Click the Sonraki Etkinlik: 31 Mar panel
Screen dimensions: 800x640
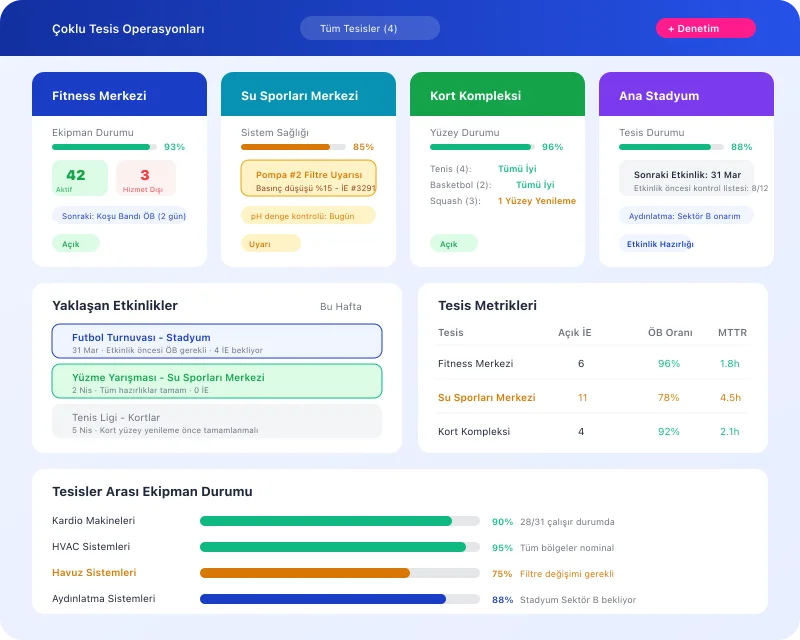(686, 178)
